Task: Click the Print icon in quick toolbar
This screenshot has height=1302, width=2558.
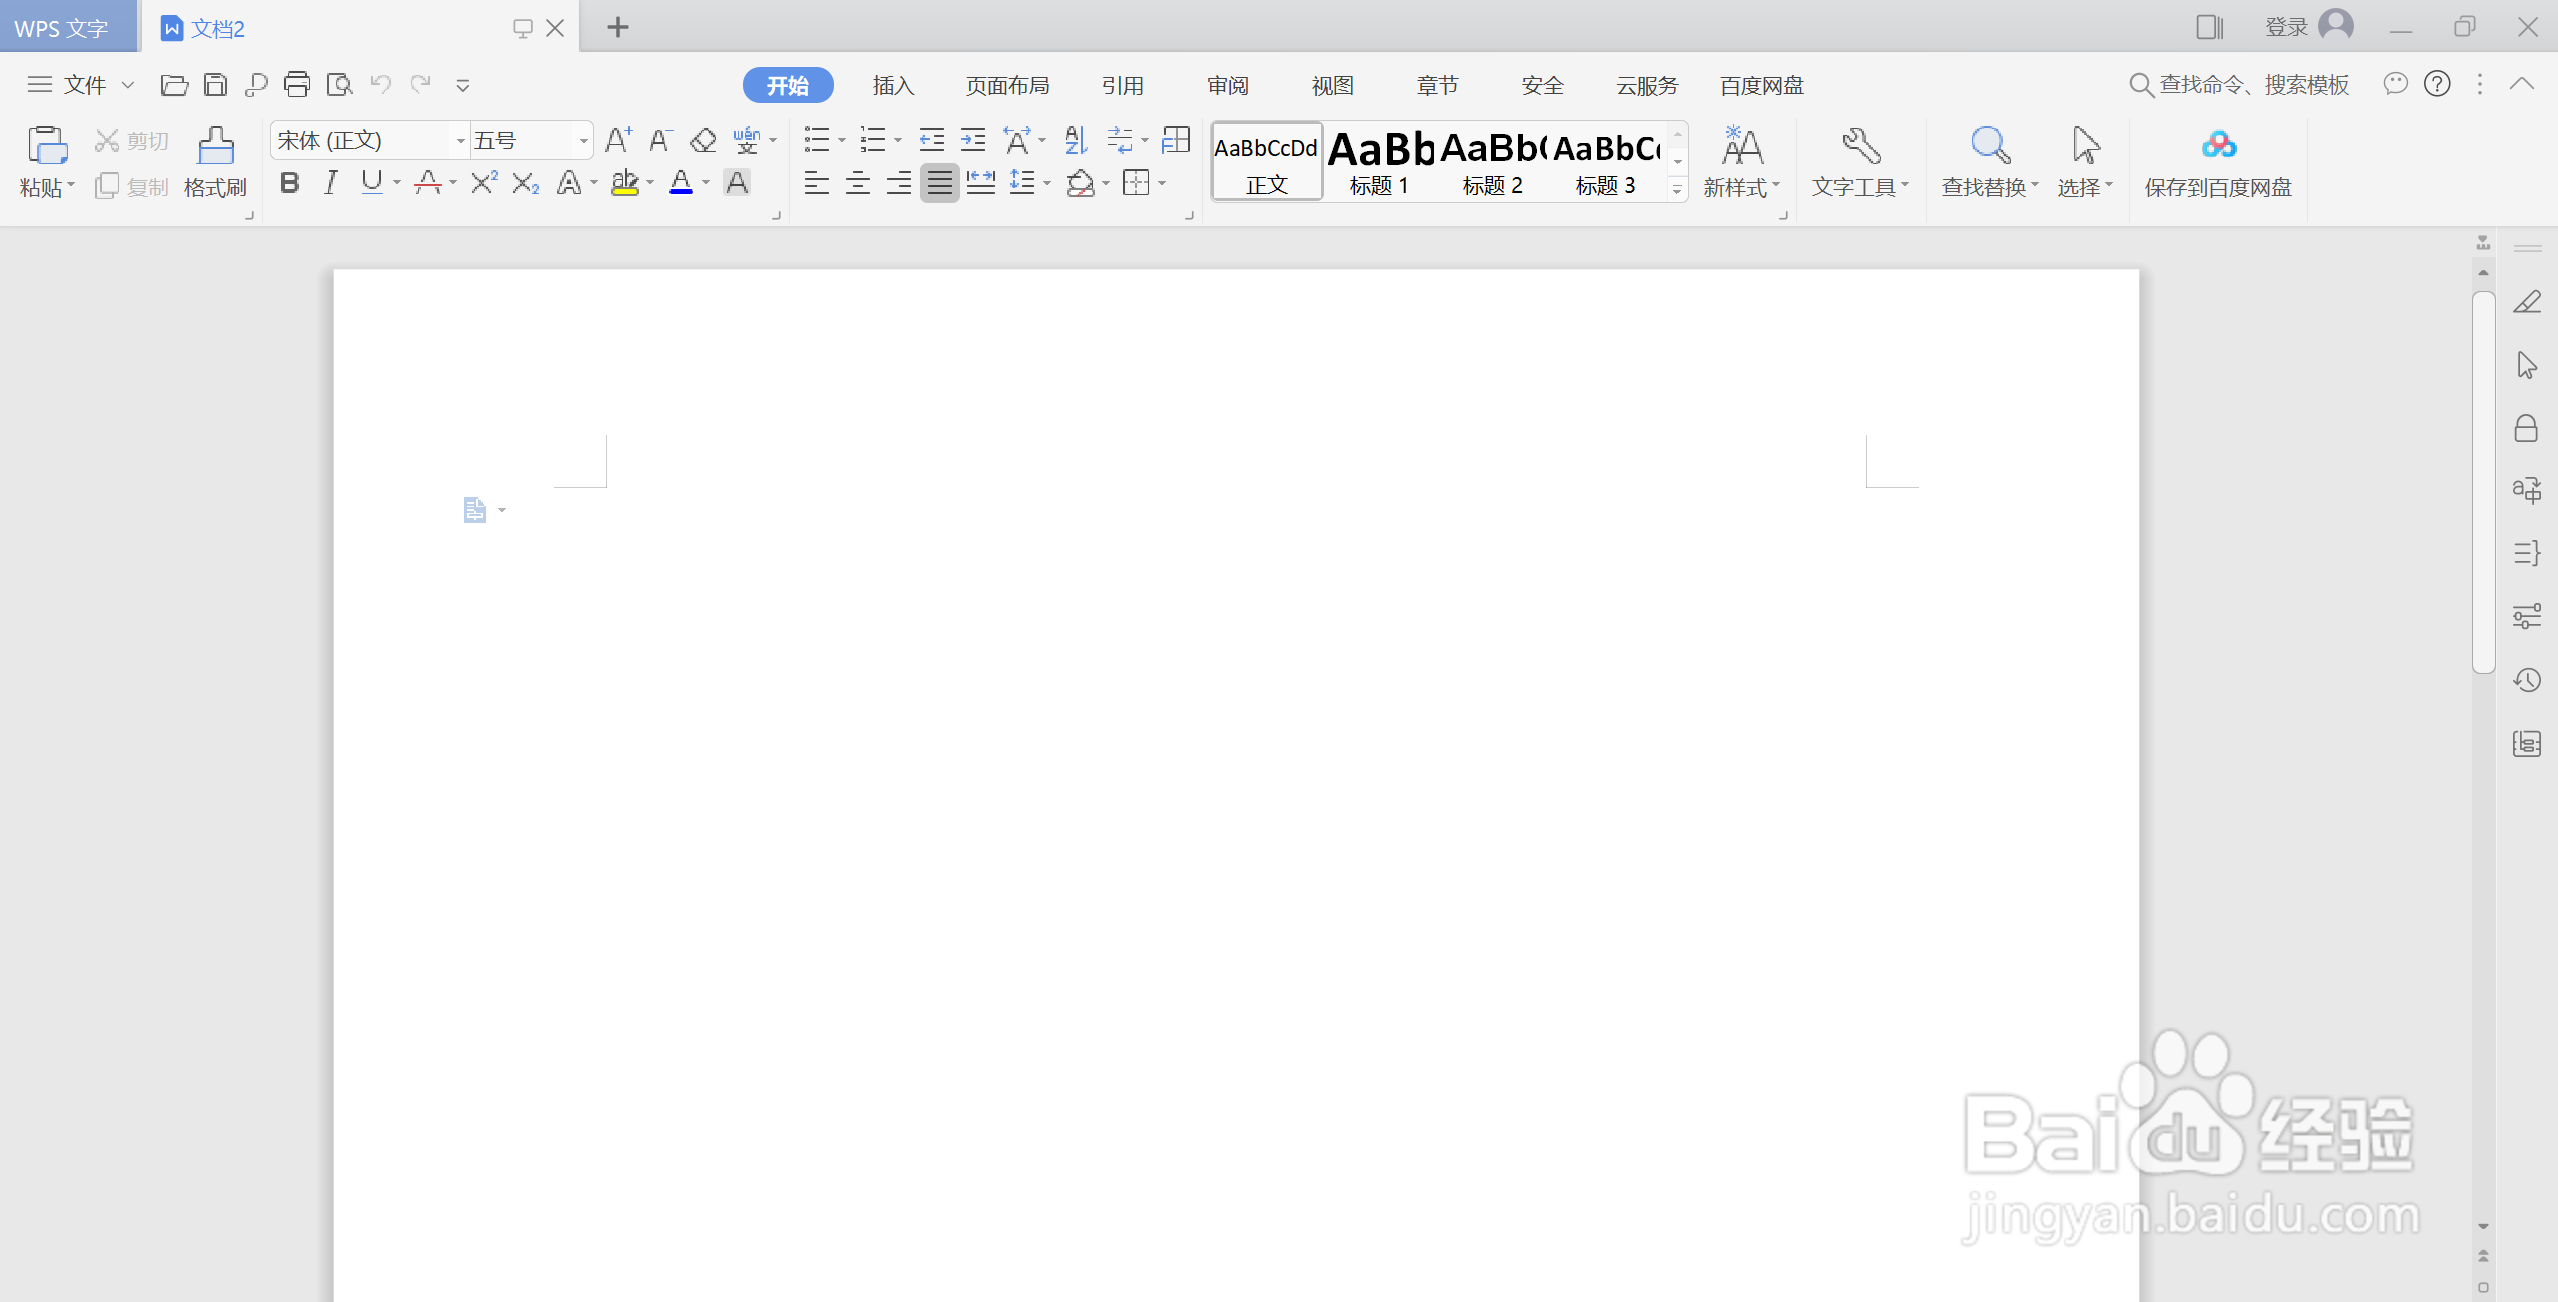Action: 297,85
